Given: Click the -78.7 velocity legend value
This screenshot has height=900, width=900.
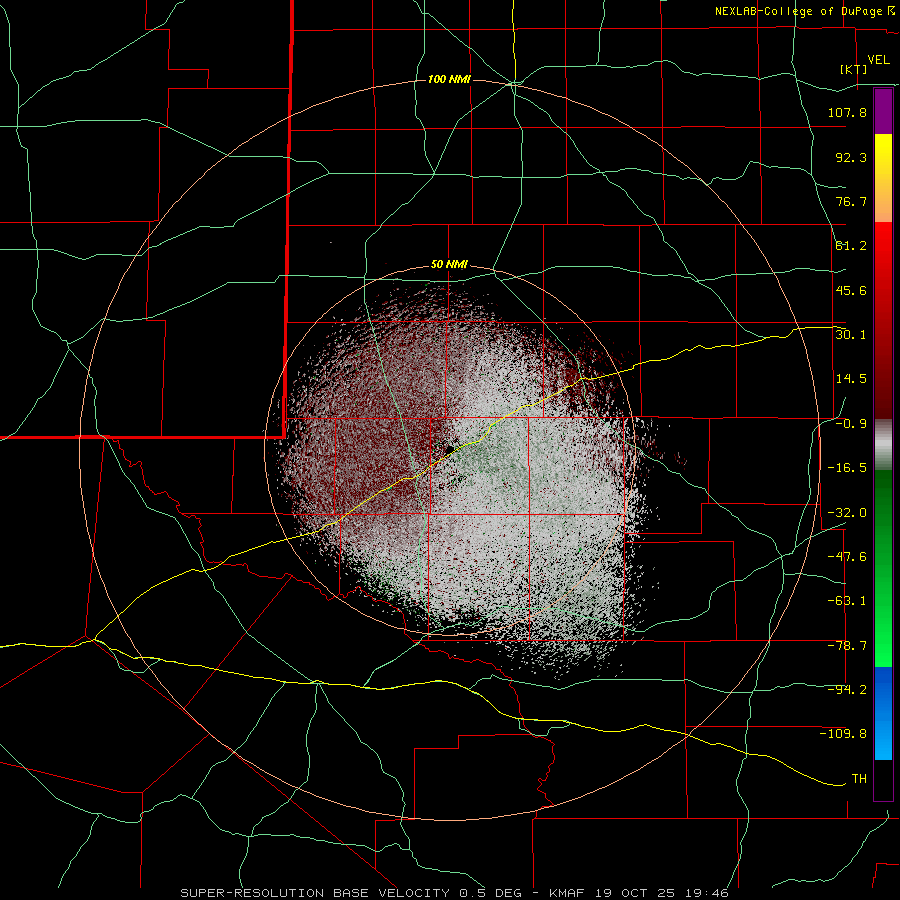Looking at the screenshot, I should [x=847, y=646].
